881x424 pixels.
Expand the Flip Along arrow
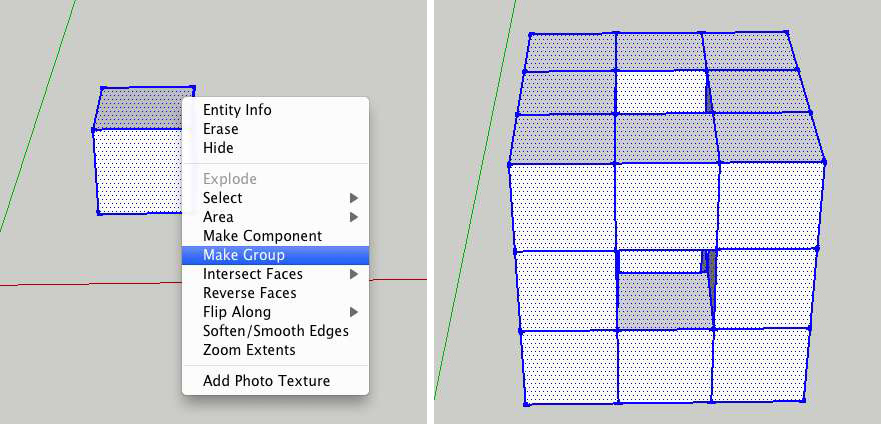click(353, 312)
